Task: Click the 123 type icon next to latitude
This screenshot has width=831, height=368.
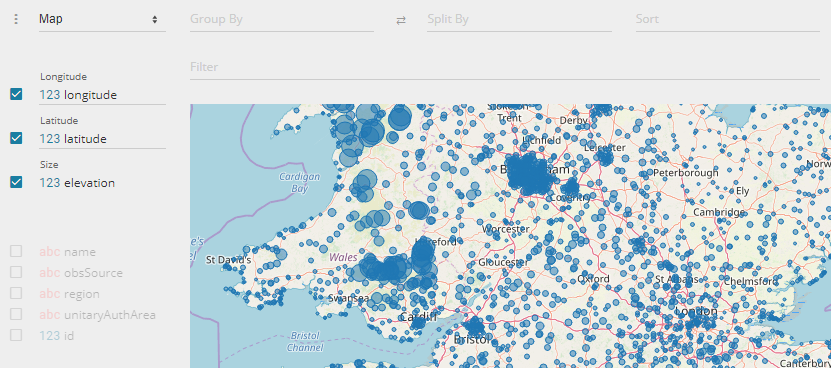Action: click(x=49, y=139)
